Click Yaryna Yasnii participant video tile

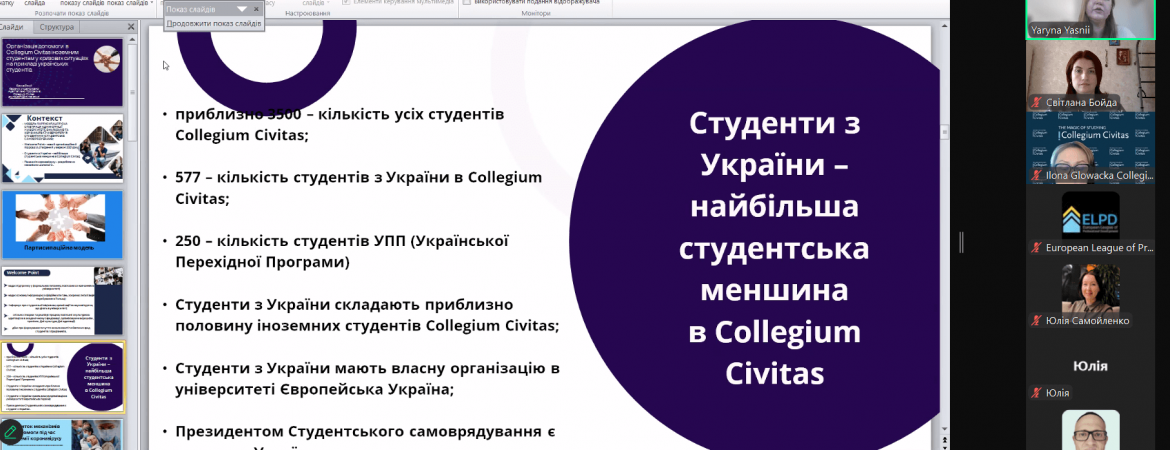(1089, 19)
